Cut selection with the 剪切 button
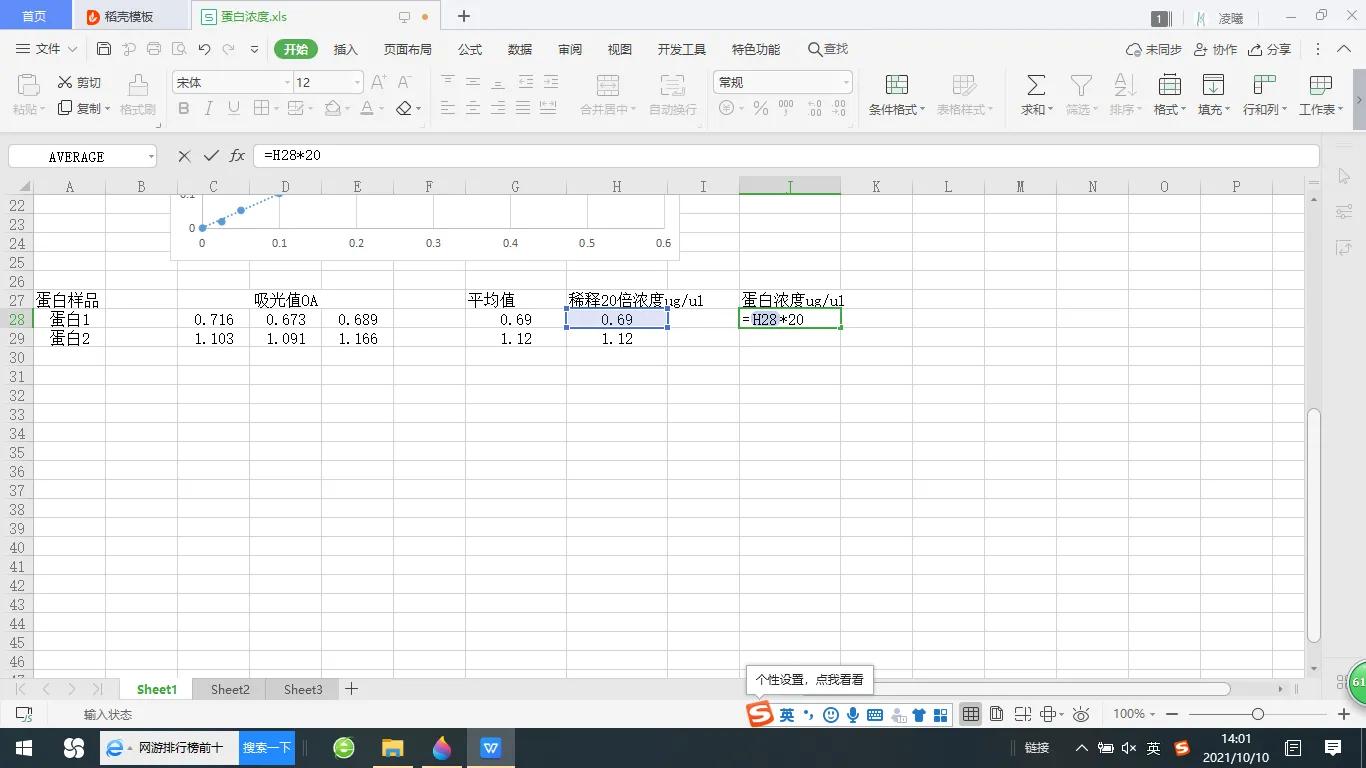 coord(79,82)
